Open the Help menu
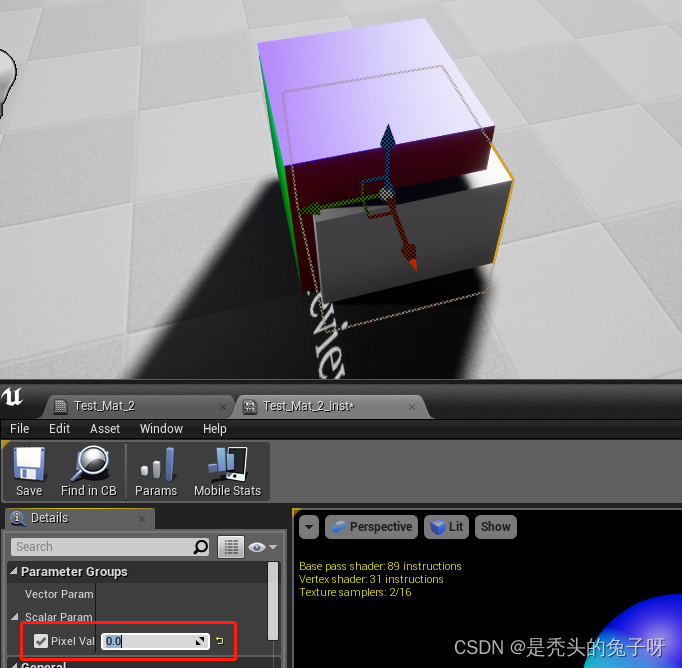 [x=215, y=429]
